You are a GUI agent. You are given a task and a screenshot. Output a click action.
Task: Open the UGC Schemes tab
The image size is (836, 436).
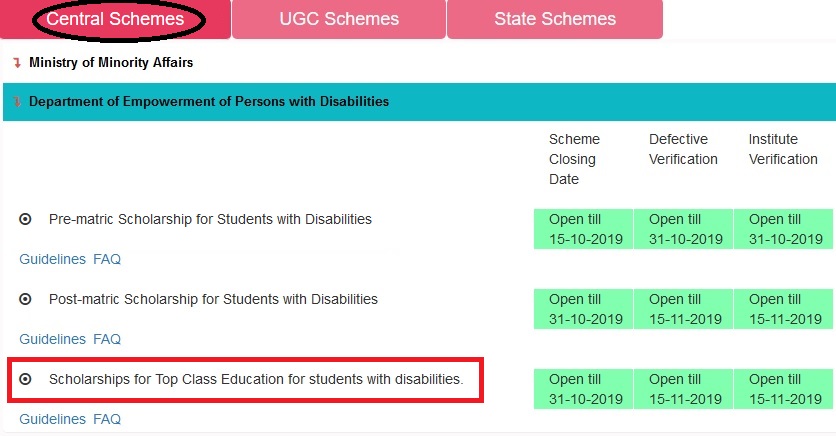(338, 19)
